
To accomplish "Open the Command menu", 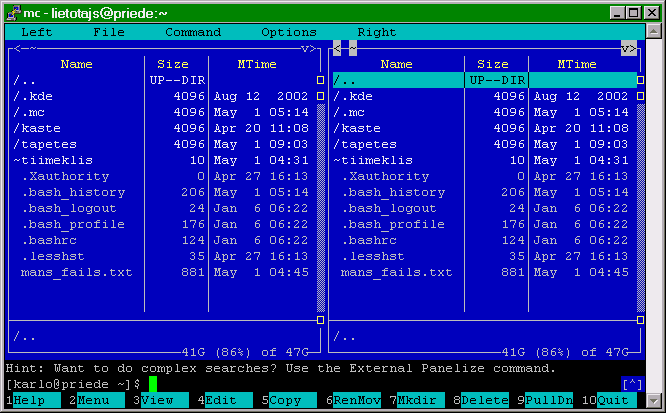I will coord(193,32).
